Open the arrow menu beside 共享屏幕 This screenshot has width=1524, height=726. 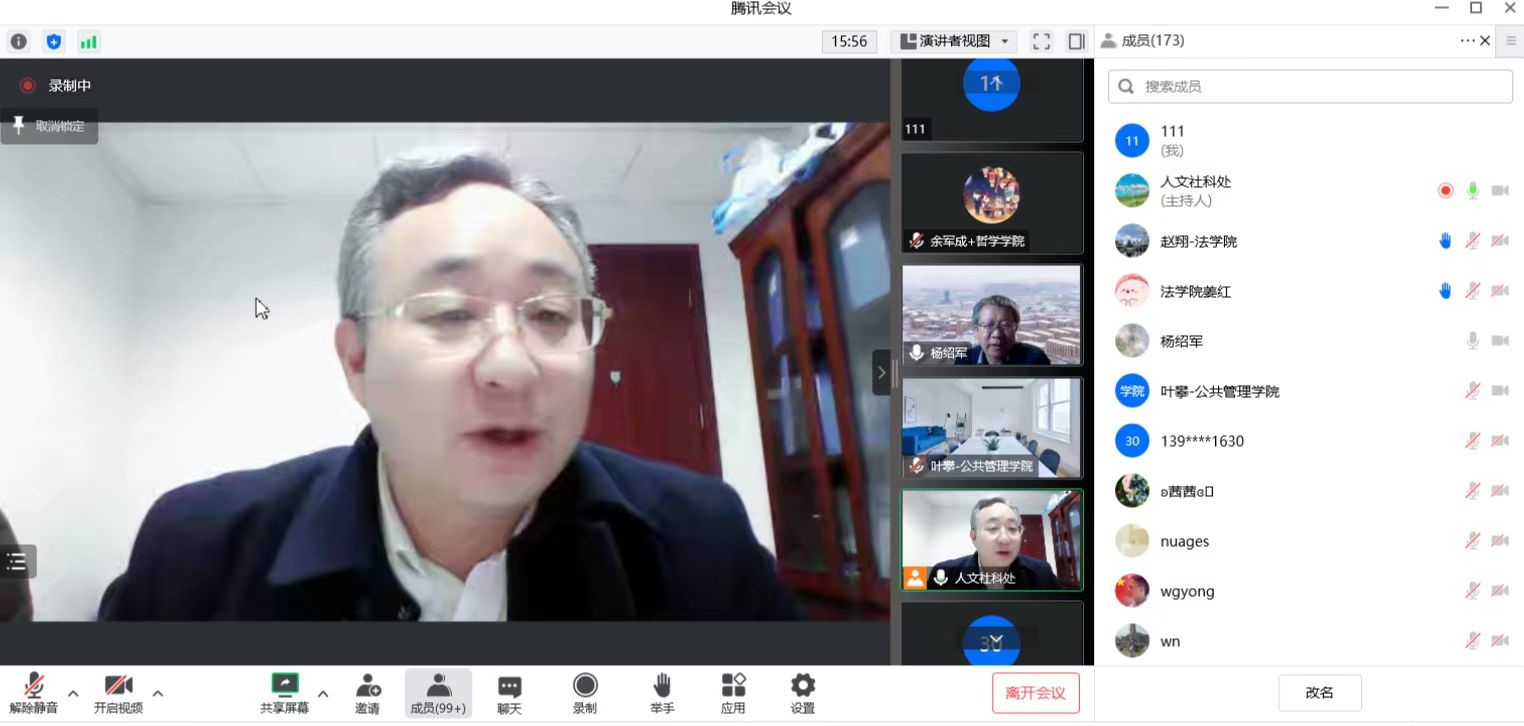click(x=323, y=692)
